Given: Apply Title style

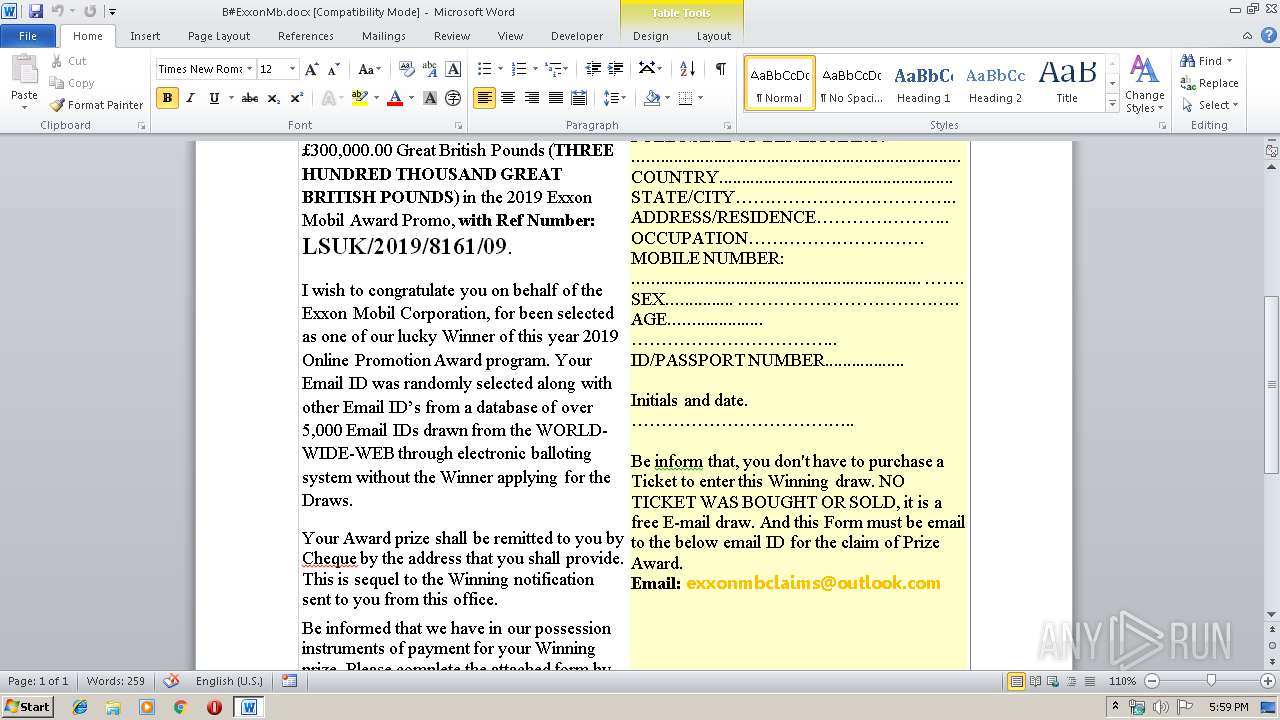Looking at the screenshot, I should coord(1067,83).
